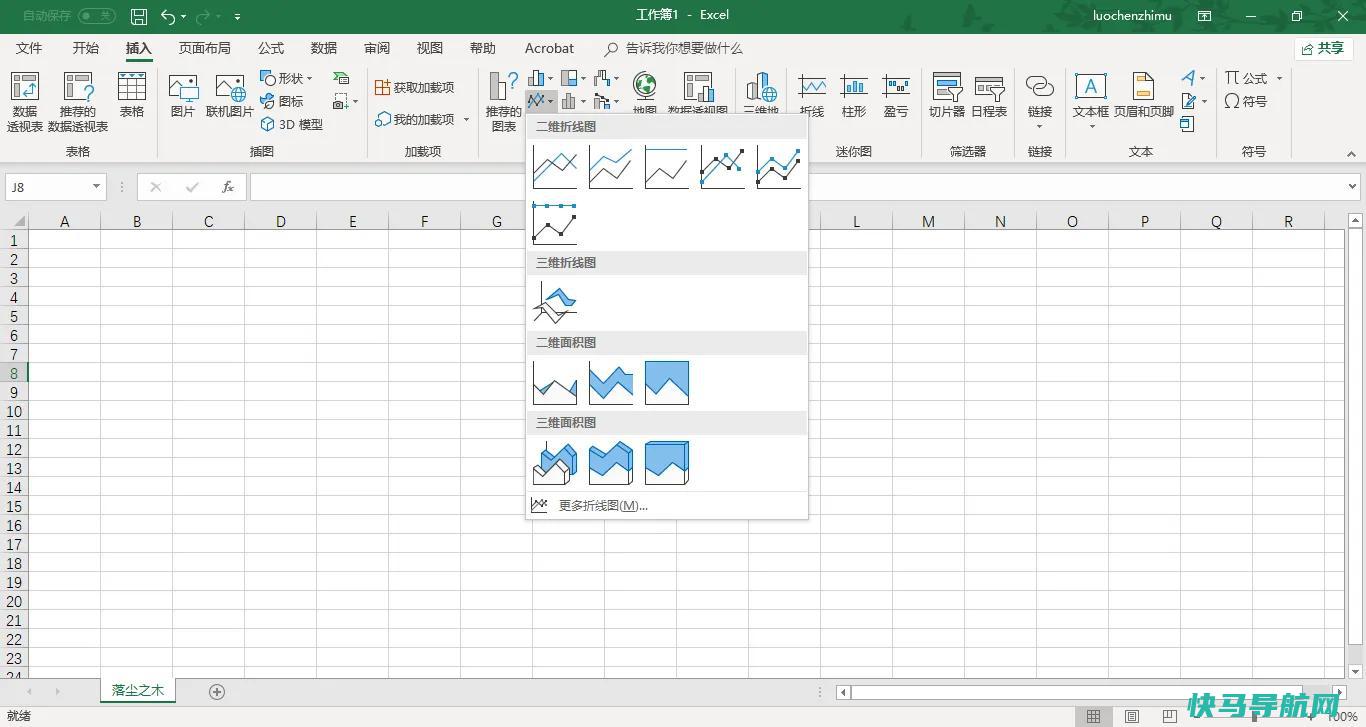This screenshot has width=1366, height=727.
Task: Select the 2-D Stacked Area chart type
Action: [611, 383]
